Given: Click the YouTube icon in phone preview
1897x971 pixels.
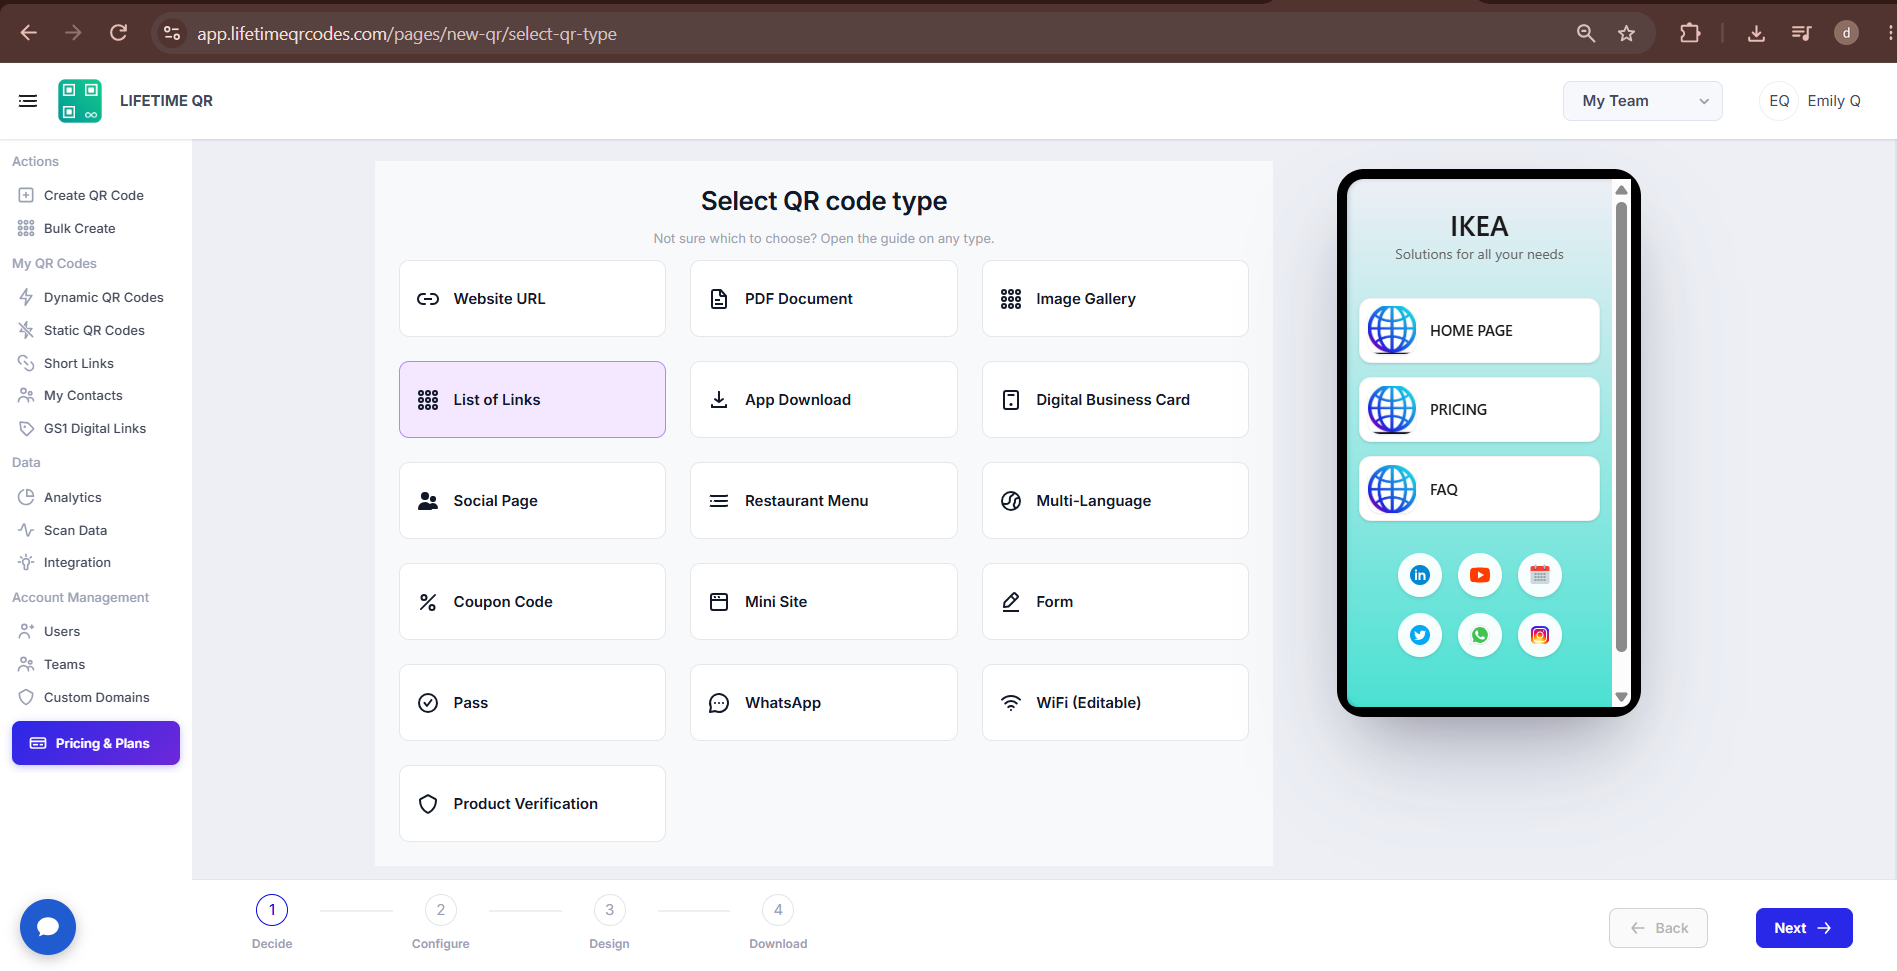Looking at the screenshot, I should [1480, 575].
